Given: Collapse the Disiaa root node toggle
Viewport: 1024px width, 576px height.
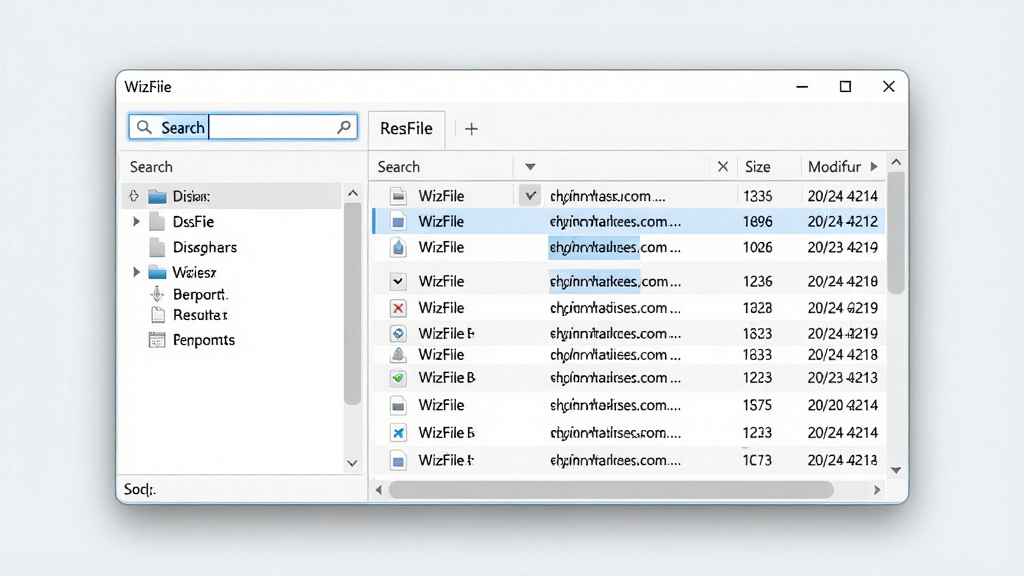Looking at the screenshot, I should click(134, 196).
